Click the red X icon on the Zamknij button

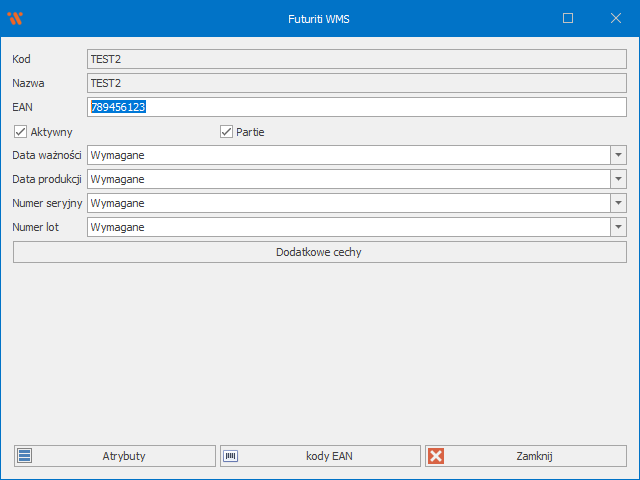coord(436,456)
